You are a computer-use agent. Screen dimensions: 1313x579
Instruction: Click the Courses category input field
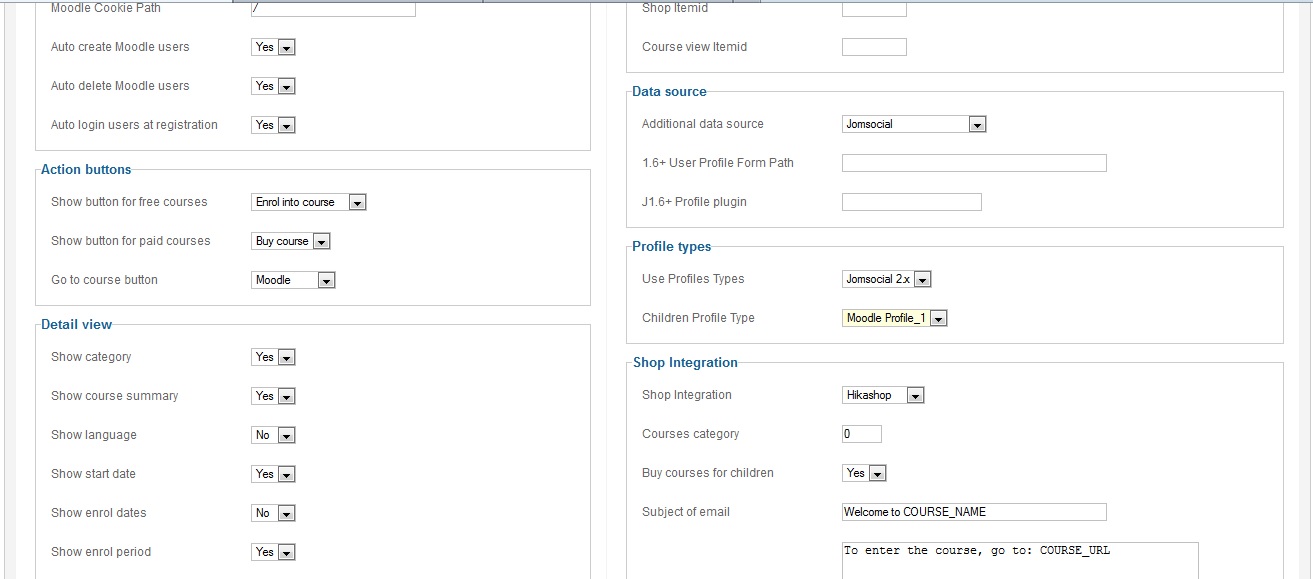(862, 434)
